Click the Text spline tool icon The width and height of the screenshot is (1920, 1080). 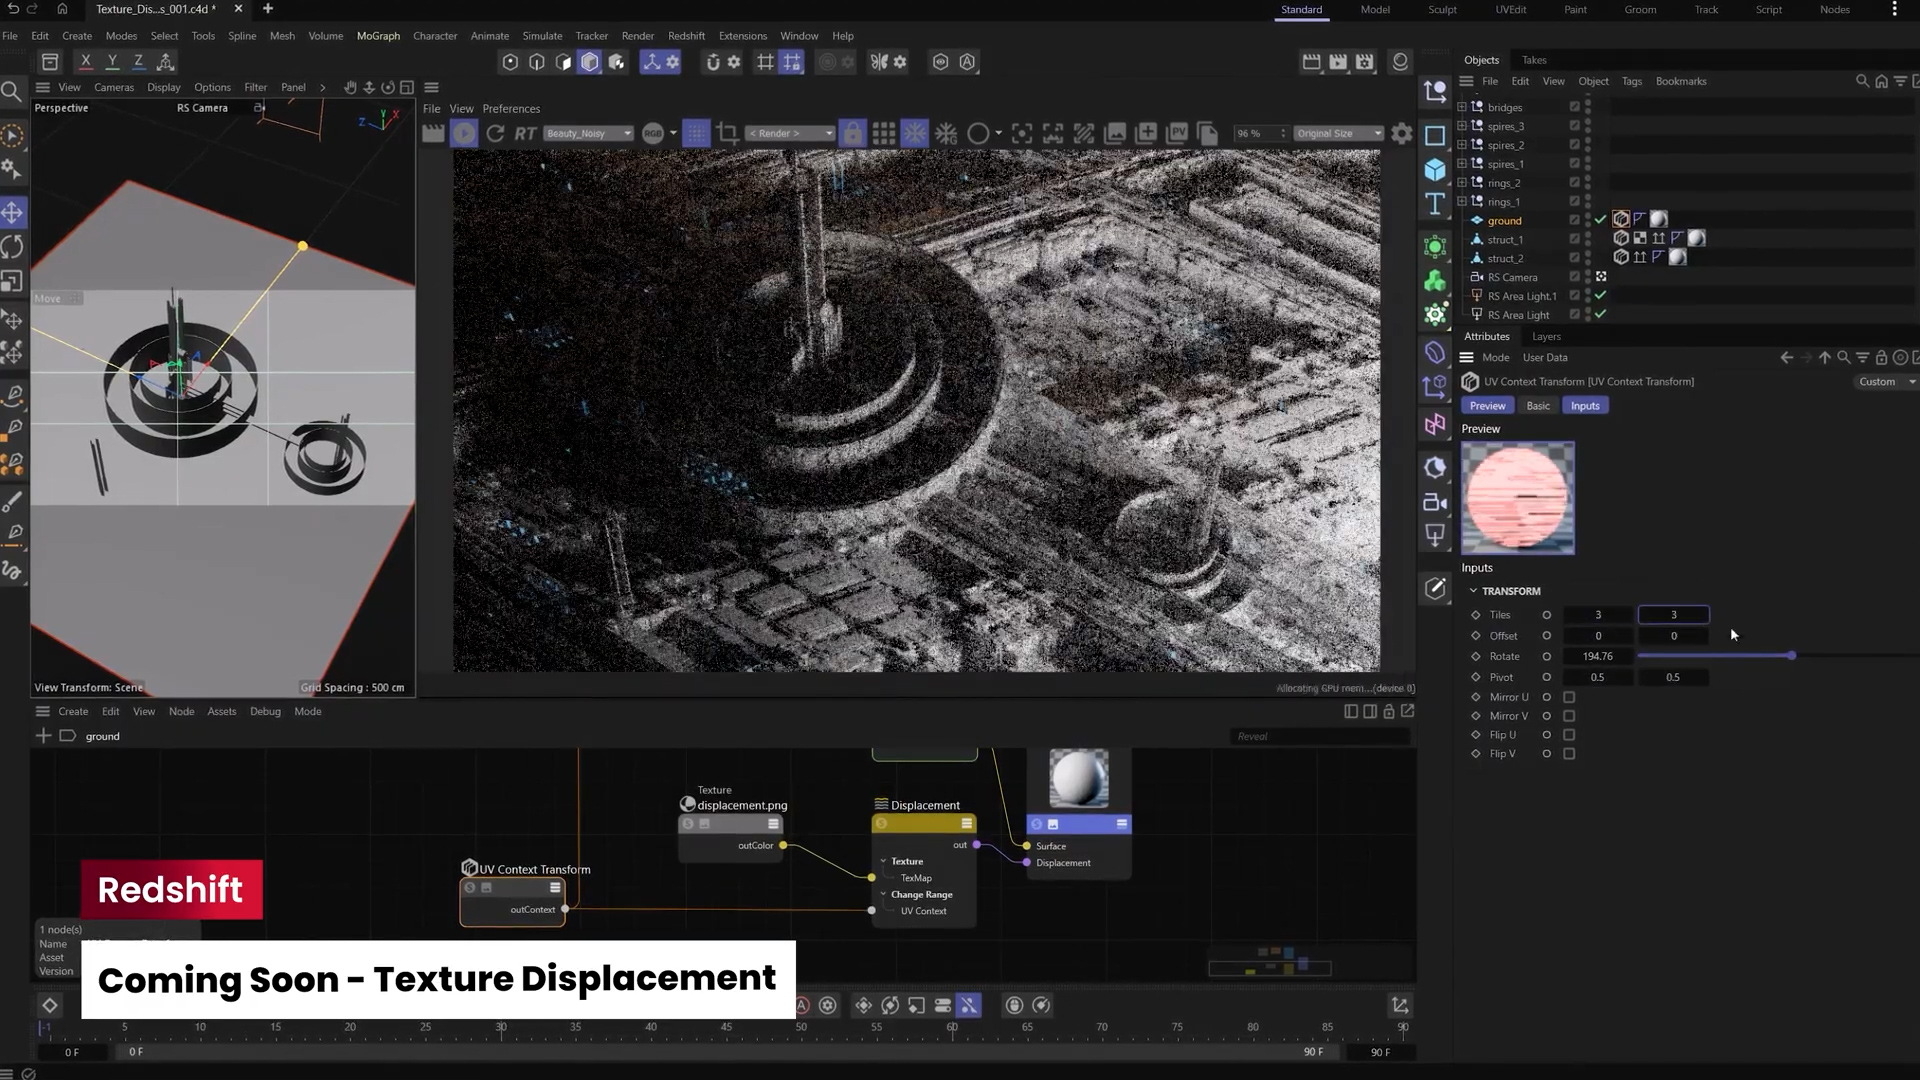[x=1435, y=204]
